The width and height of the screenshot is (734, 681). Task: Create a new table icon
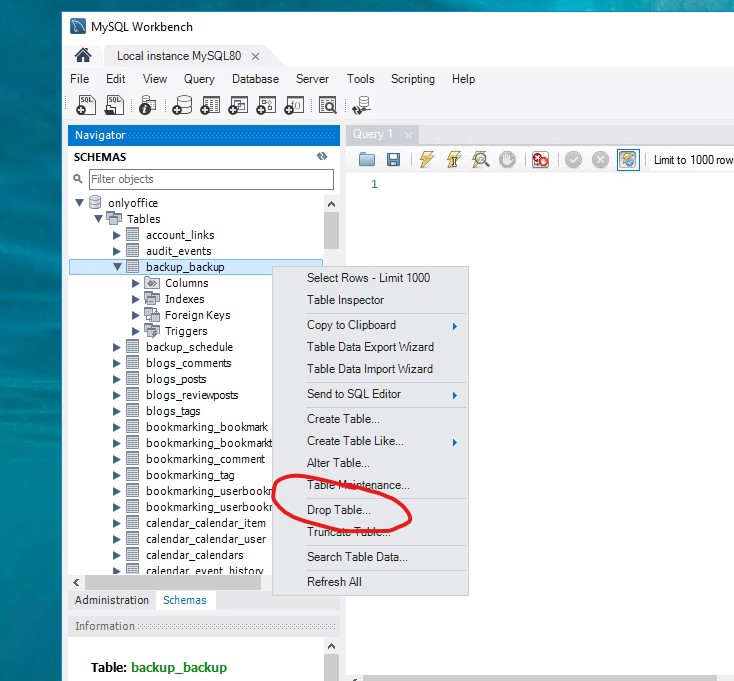click(x=210, y=105)
